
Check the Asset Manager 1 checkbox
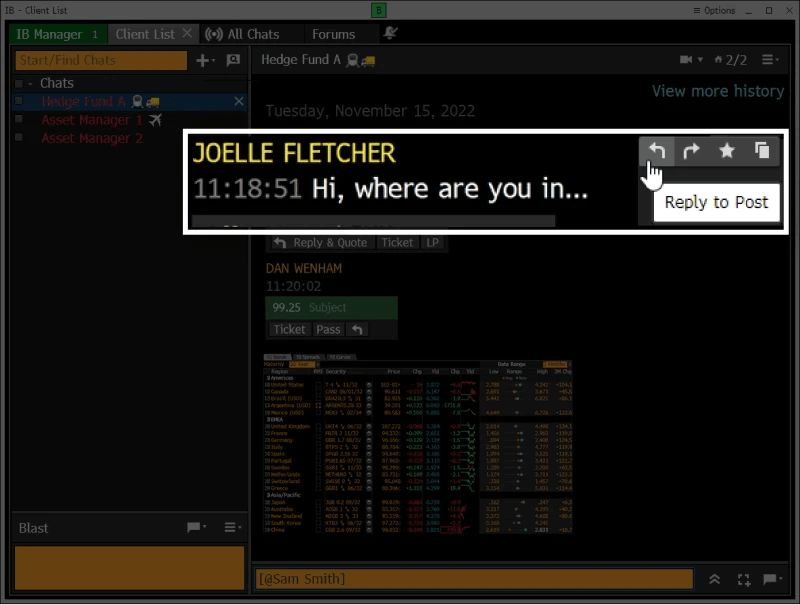[17, 120]
